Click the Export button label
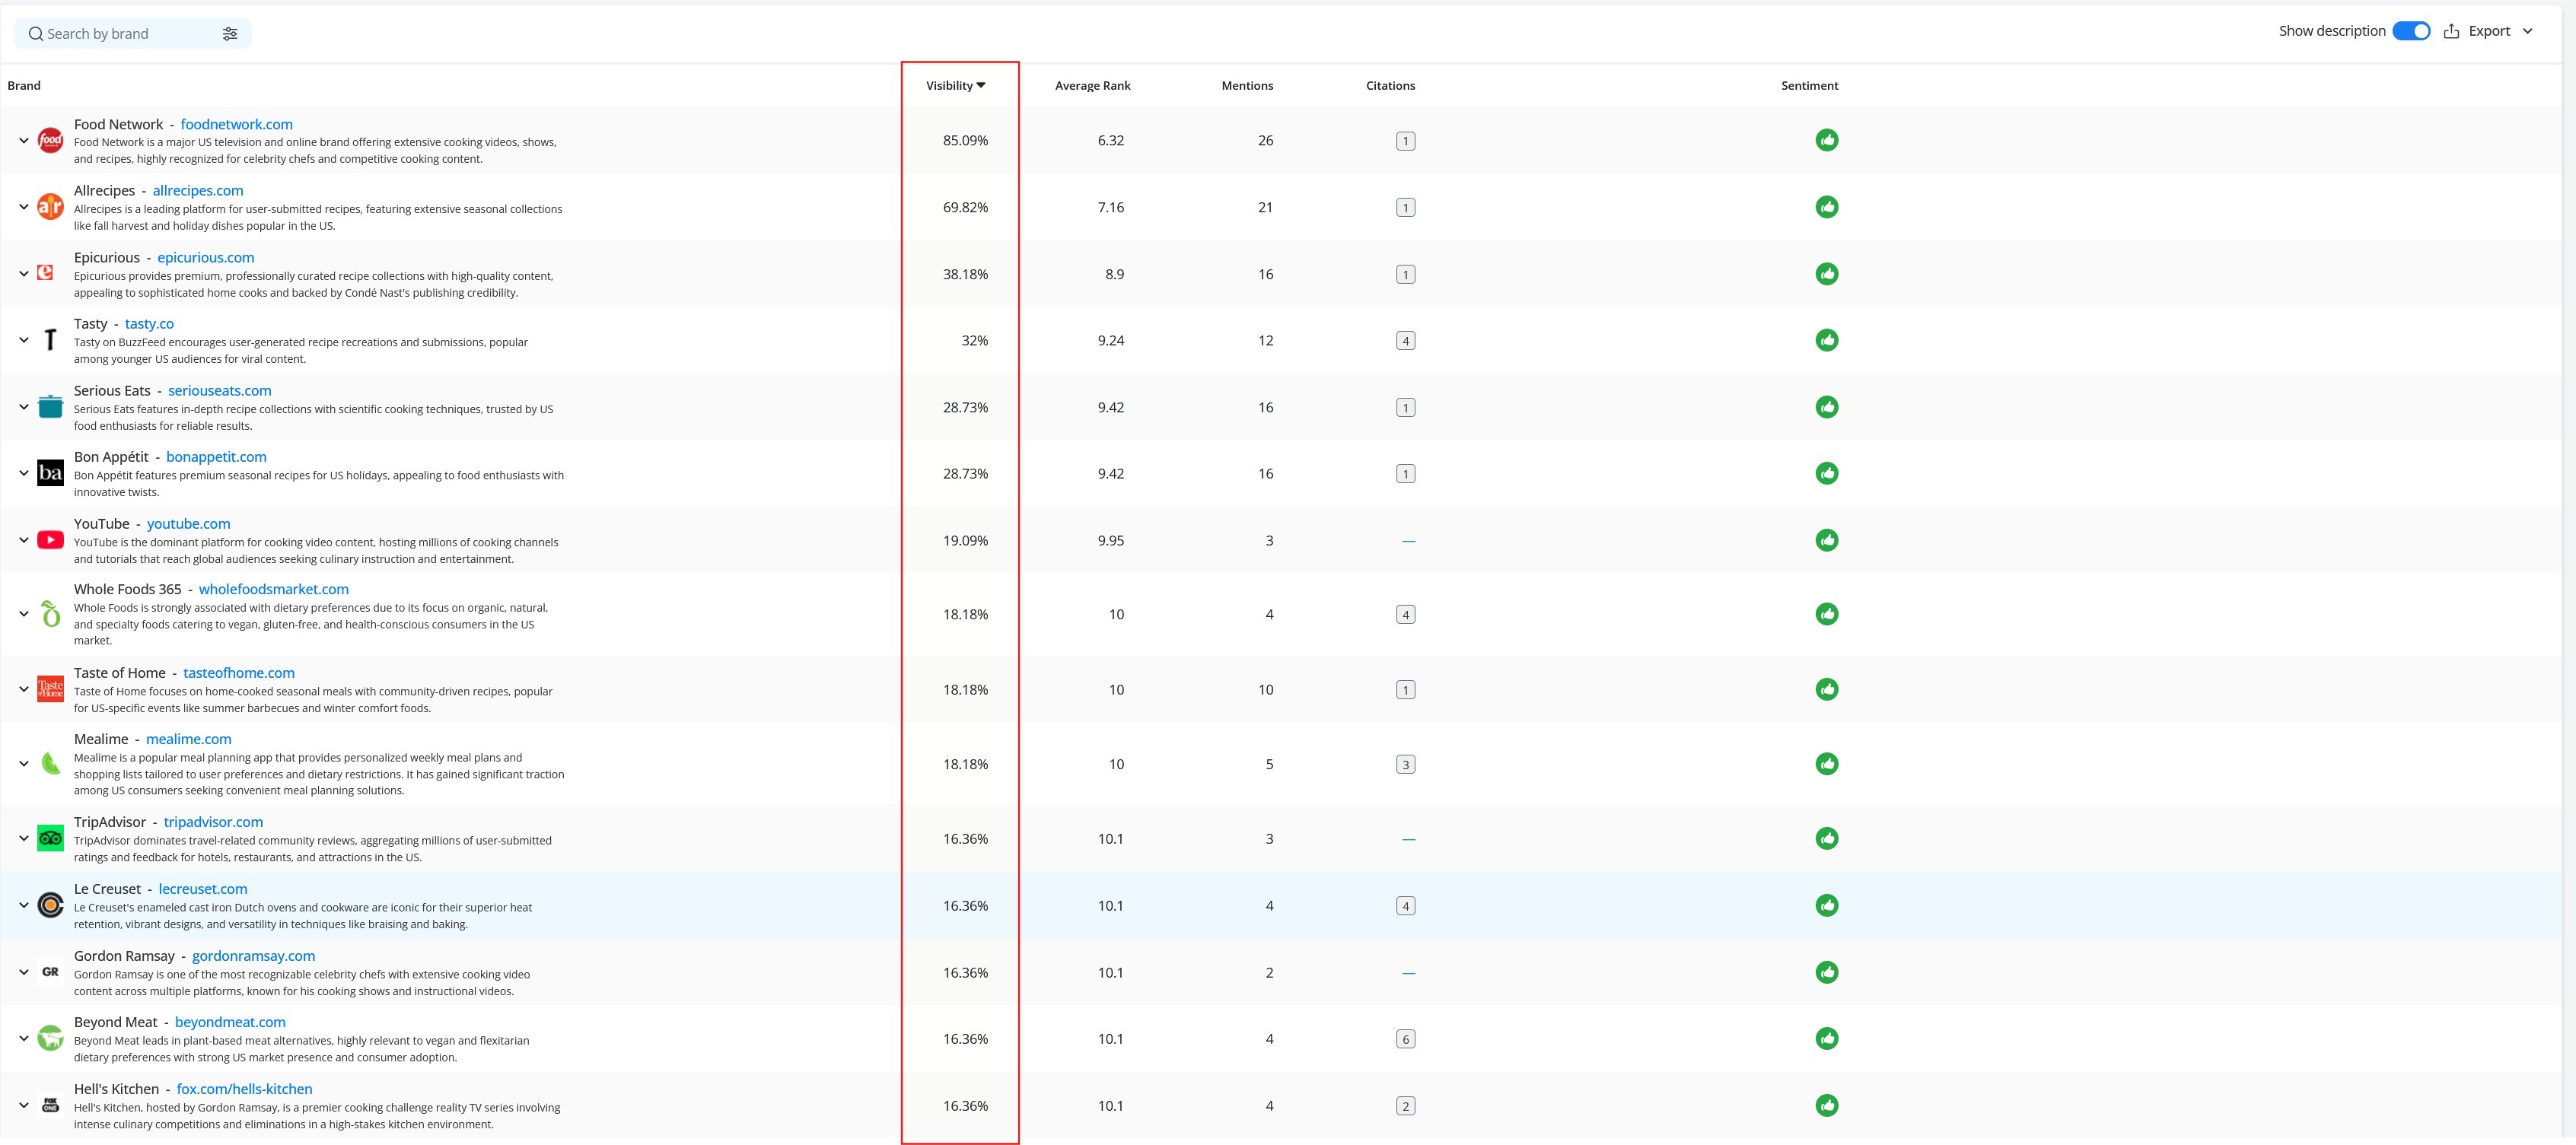 click(x=2489, y=31)
